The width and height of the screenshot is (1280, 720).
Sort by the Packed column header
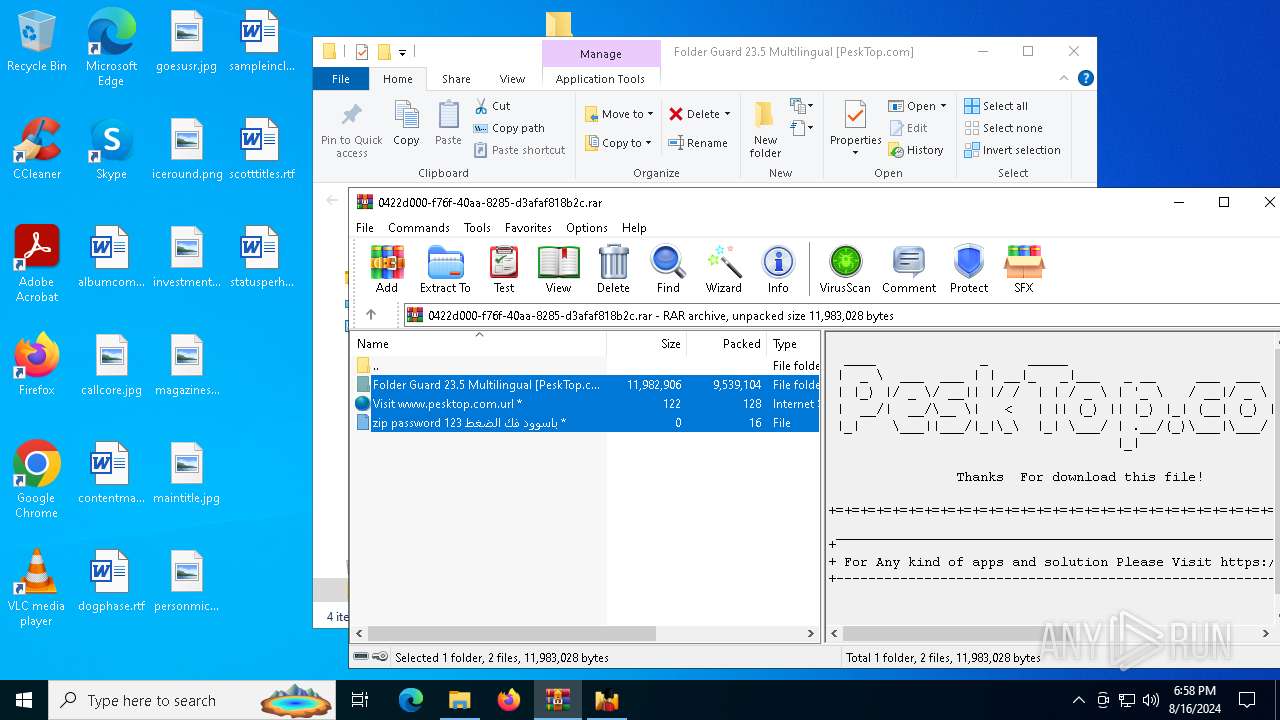click(x=728, y=343)
